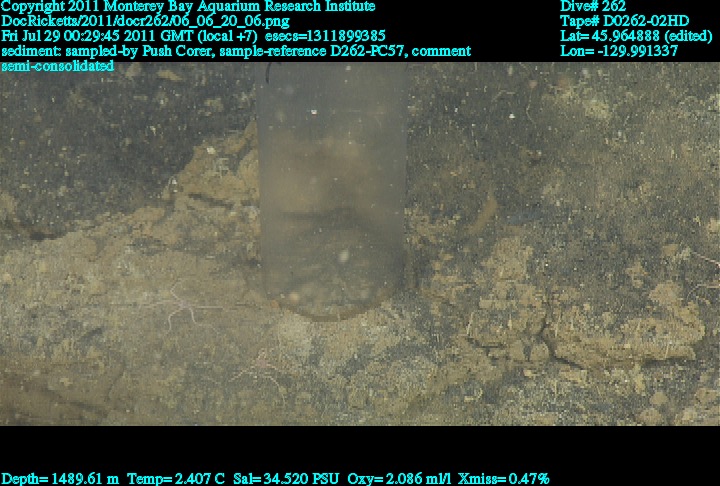Click the semi-consolidated comment text

57,66
